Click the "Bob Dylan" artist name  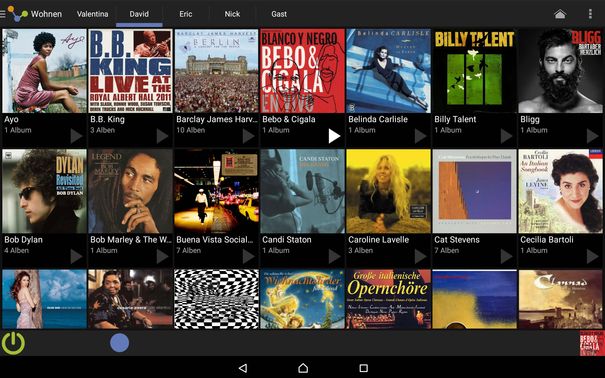[x=24, y=240]
